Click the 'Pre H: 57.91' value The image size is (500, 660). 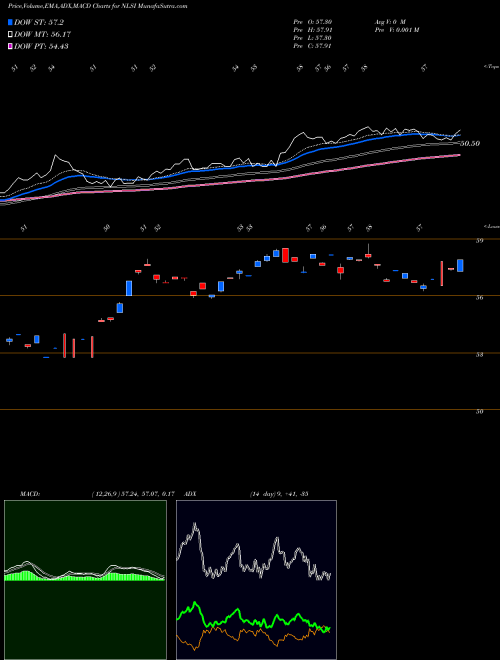312,30
